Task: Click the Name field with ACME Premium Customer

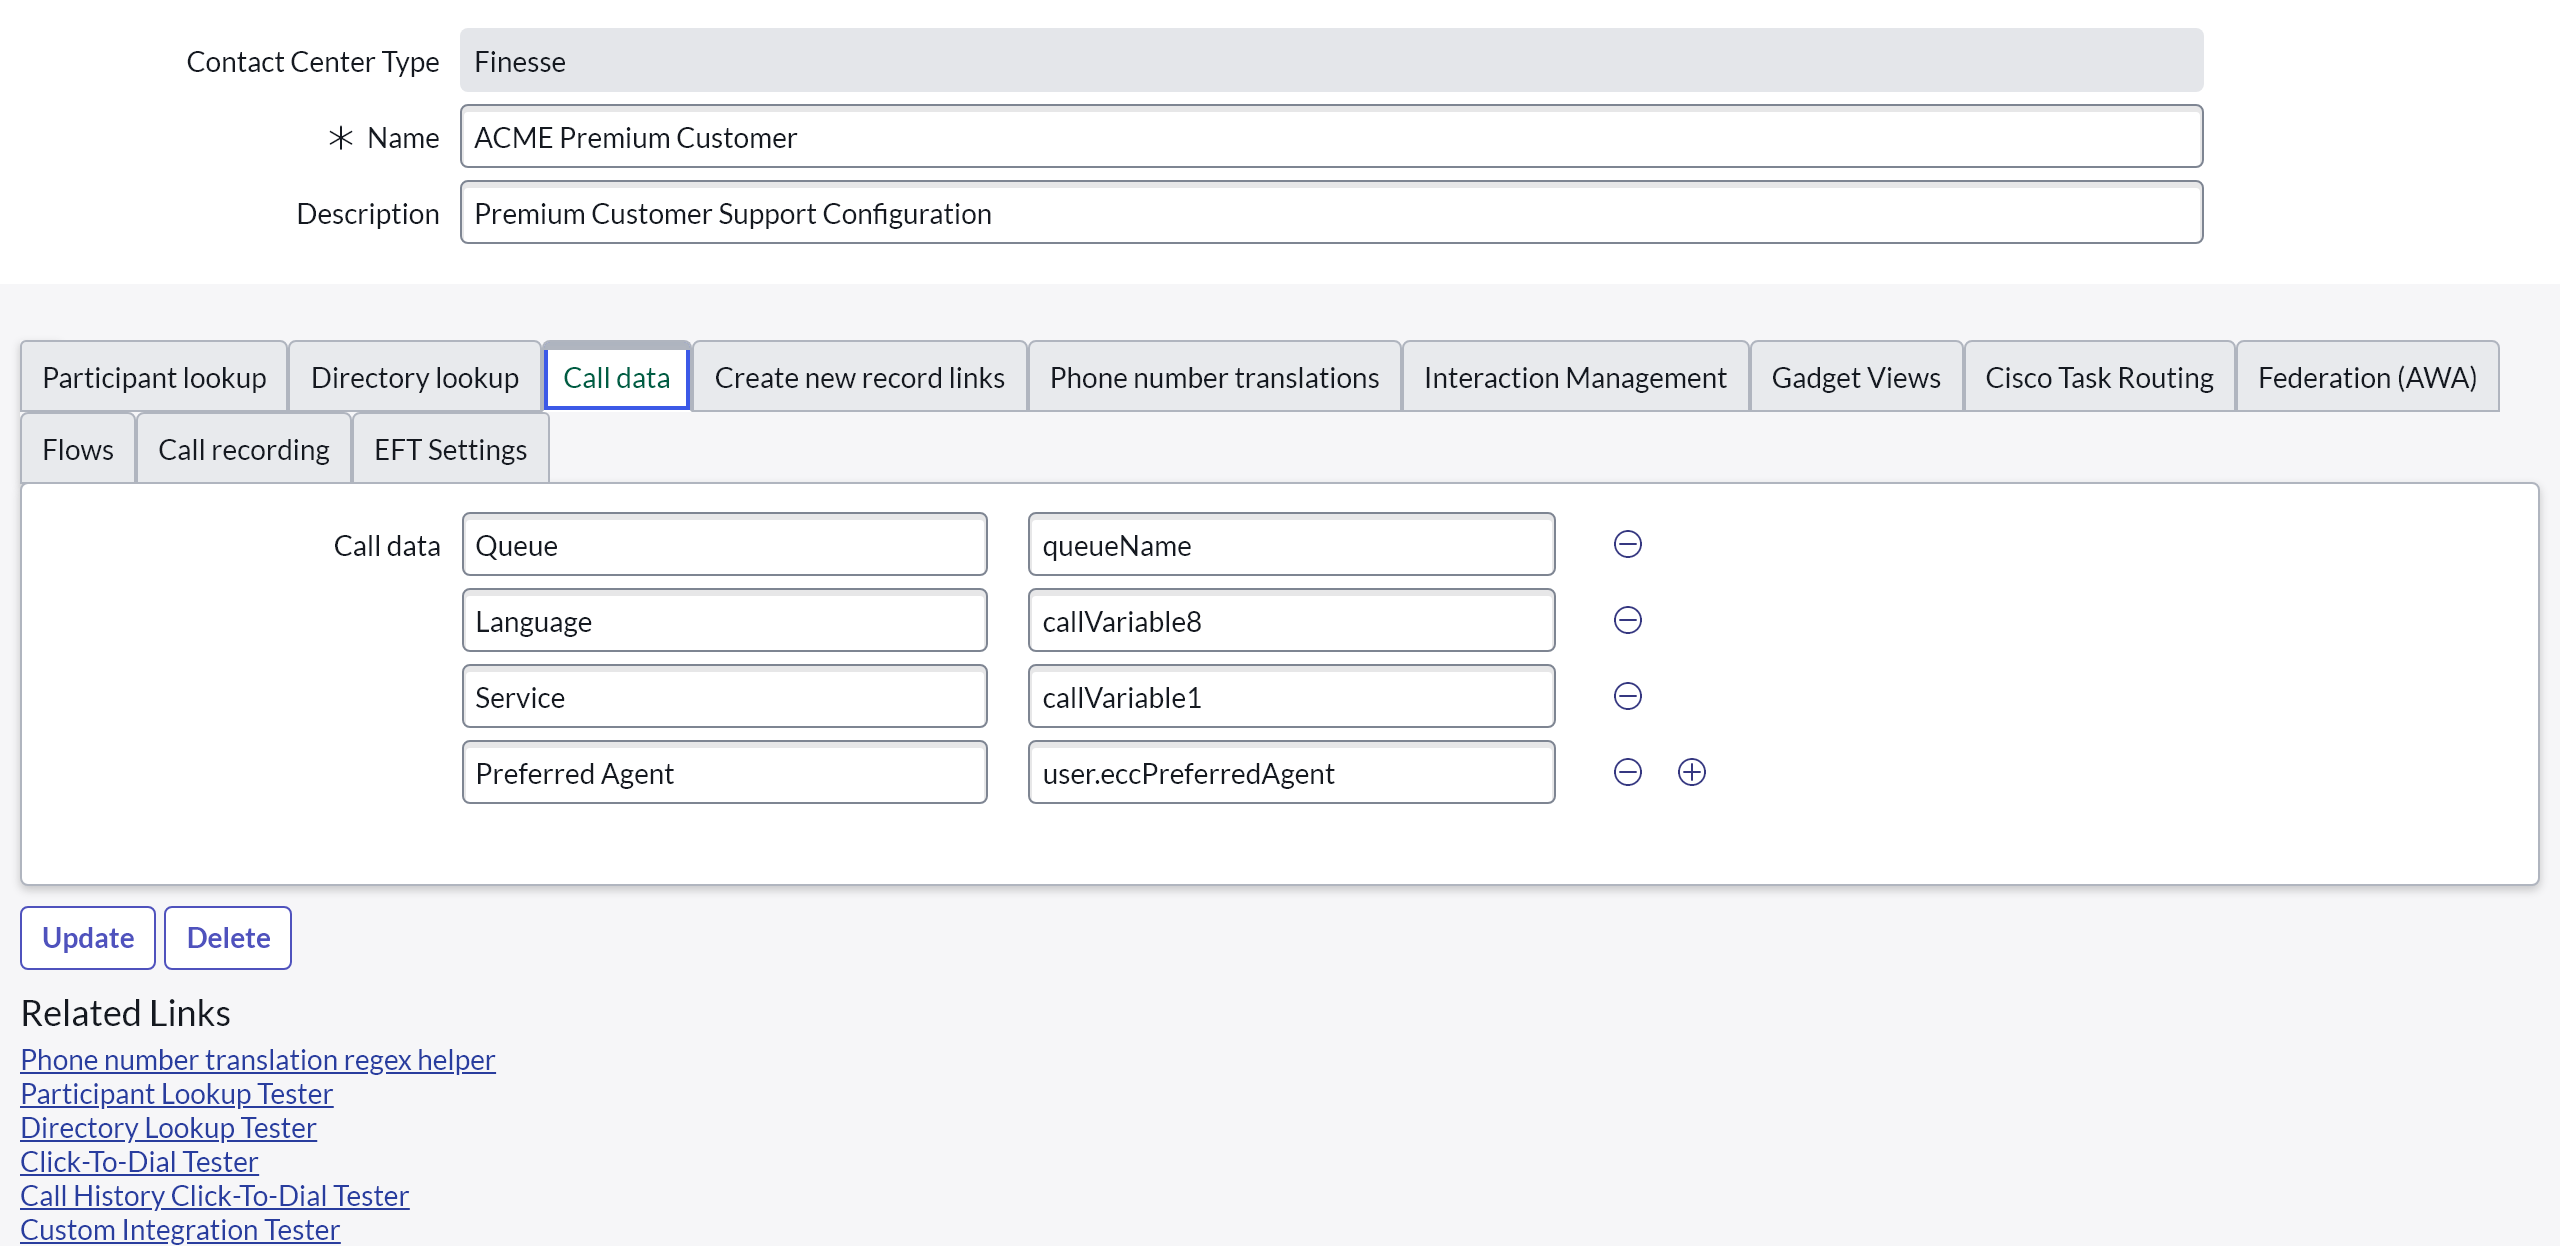Action: (x=1330, y=137)
